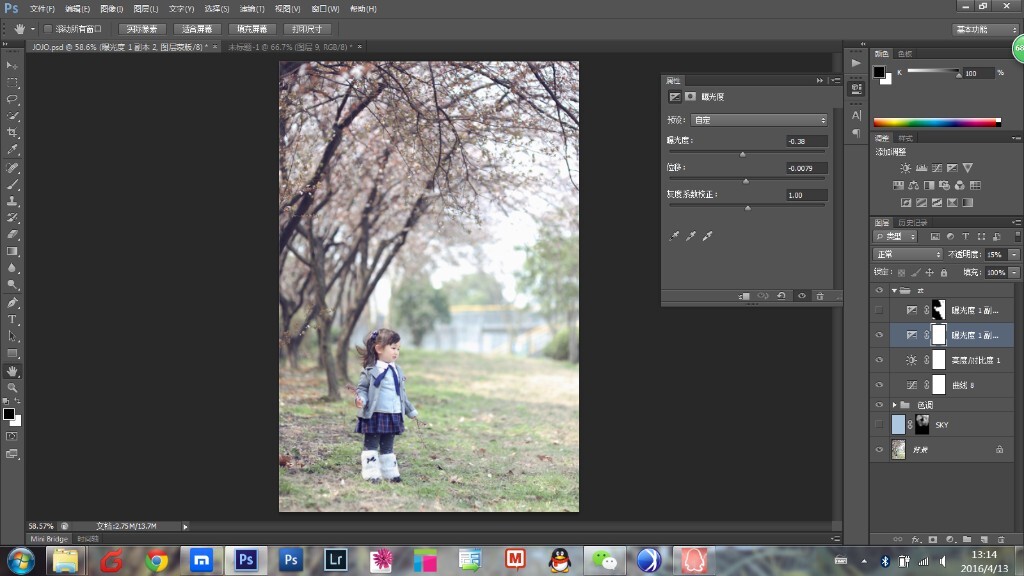Click the first options-bar button left of 适合屏幕
Image resolution: width=1024 pixels, height=576 pixels.
point(142,29)
